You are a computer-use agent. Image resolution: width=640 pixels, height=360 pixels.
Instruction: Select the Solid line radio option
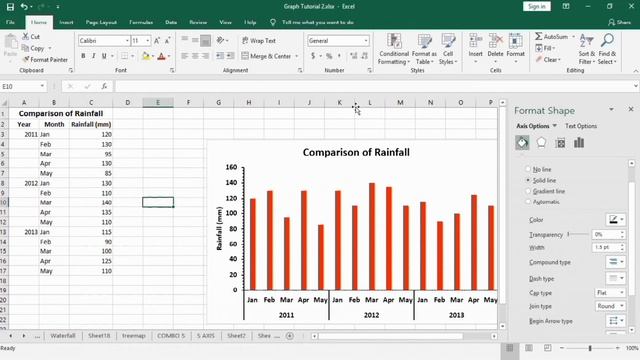pos(528,180)
